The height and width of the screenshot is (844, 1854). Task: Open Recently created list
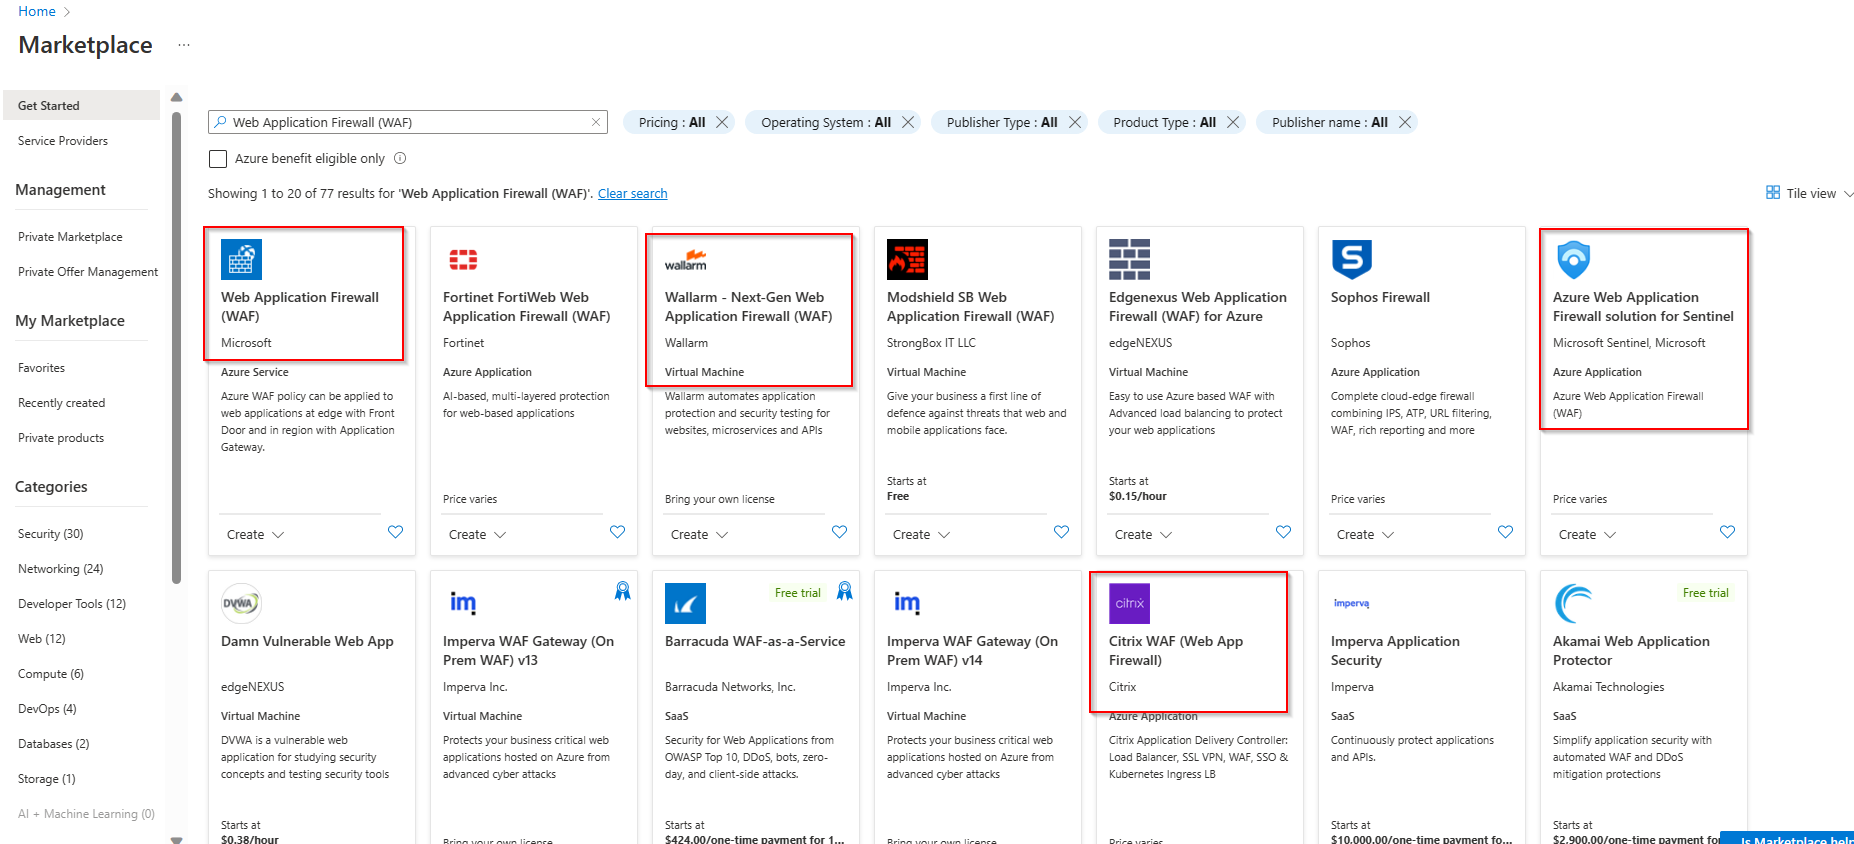61,403
